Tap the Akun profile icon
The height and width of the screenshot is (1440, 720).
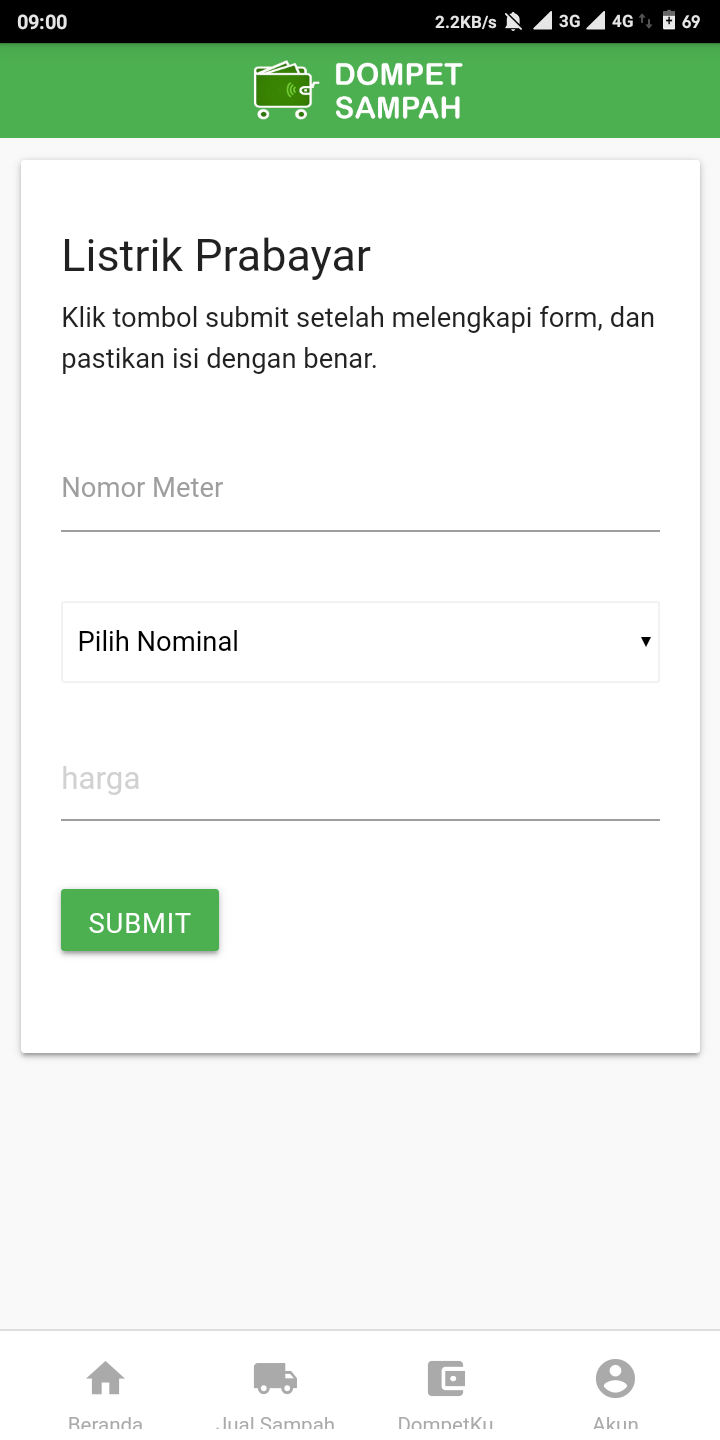point(615,1378)
